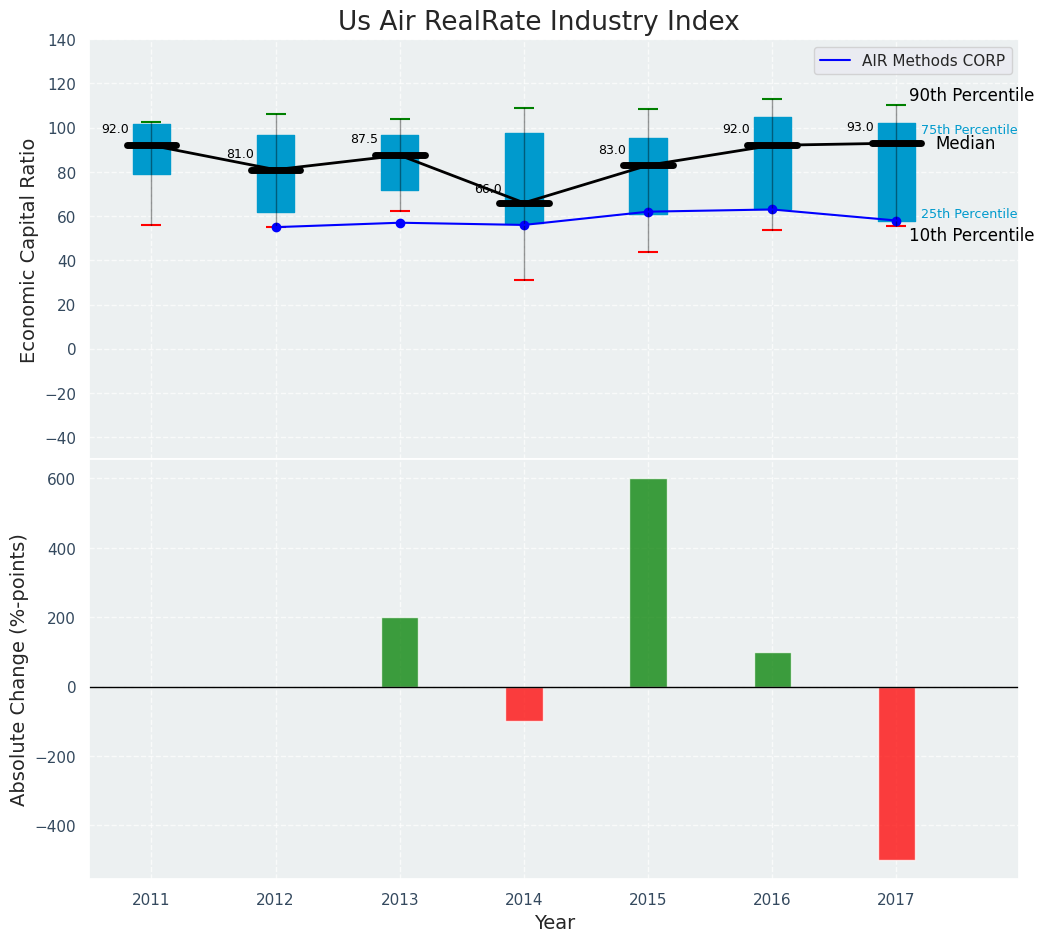Click the 93.0 median value label
This screenshot has width=1044, height=942.
point(860,127)
